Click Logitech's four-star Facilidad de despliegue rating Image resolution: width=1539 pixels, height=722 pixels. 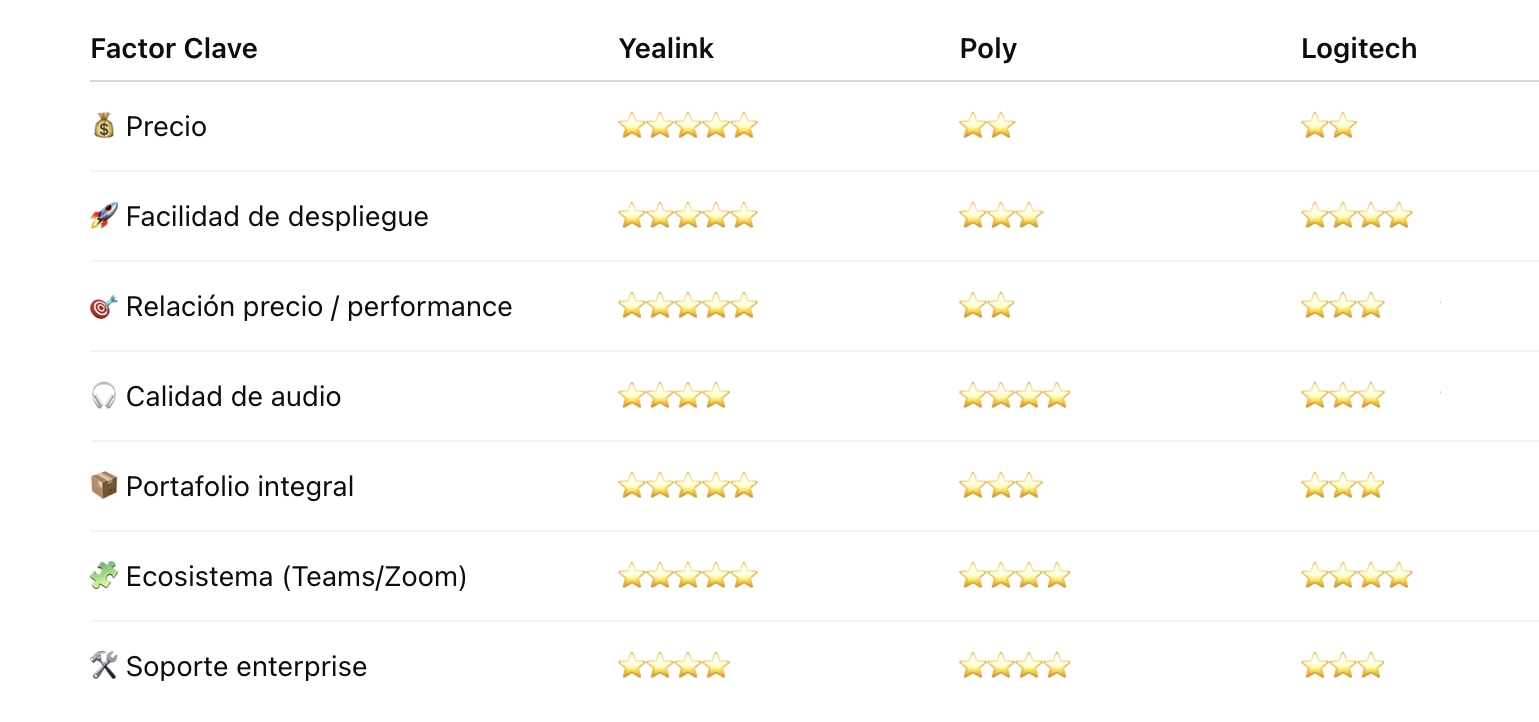(x=1356, y=216)
